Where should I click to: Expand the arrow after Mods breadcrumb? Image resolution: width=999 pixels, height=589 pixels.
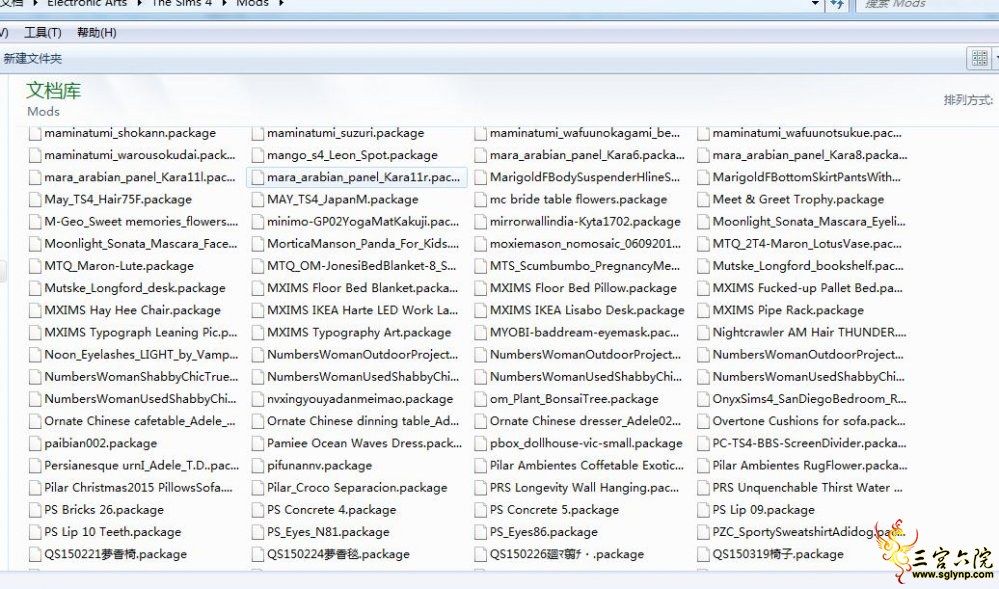coord(281,3)
